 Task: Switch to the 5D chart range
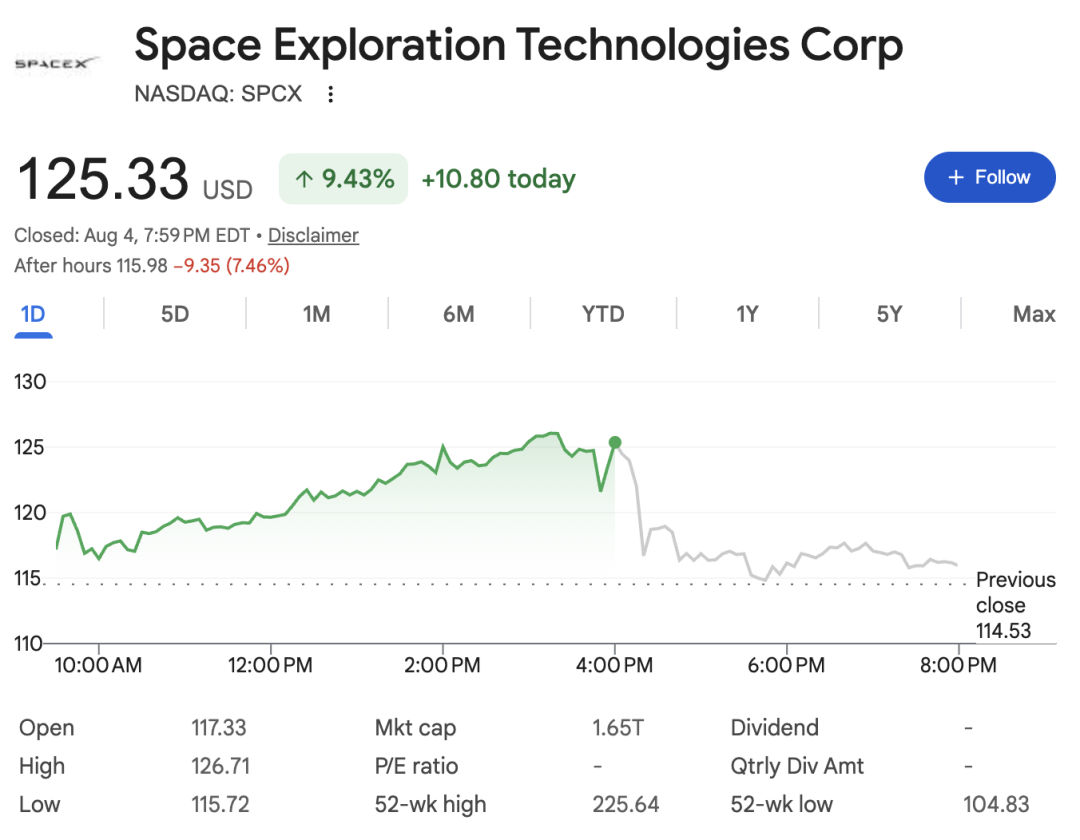175,315
